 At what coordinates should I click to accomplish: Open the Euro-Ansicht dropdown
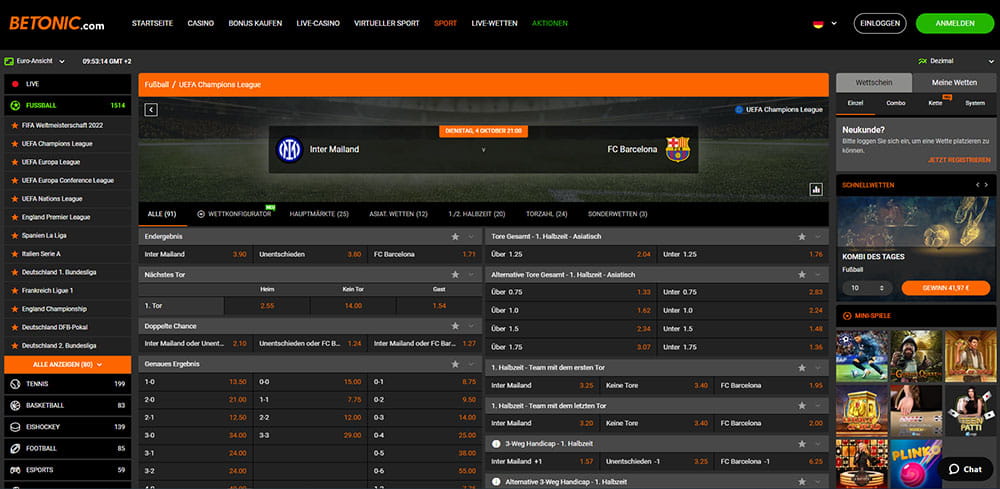[x=62, y=62]
